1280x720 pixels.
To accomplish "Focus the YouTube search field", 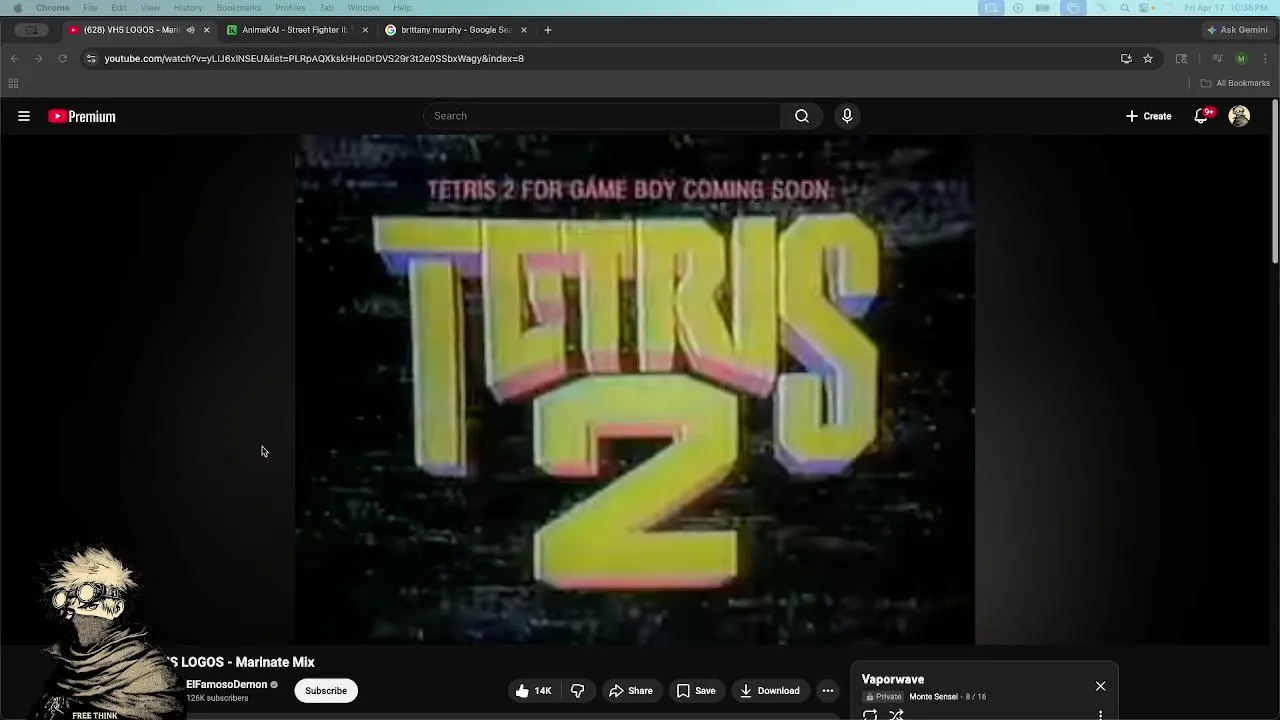I will [x=603, y=116].
